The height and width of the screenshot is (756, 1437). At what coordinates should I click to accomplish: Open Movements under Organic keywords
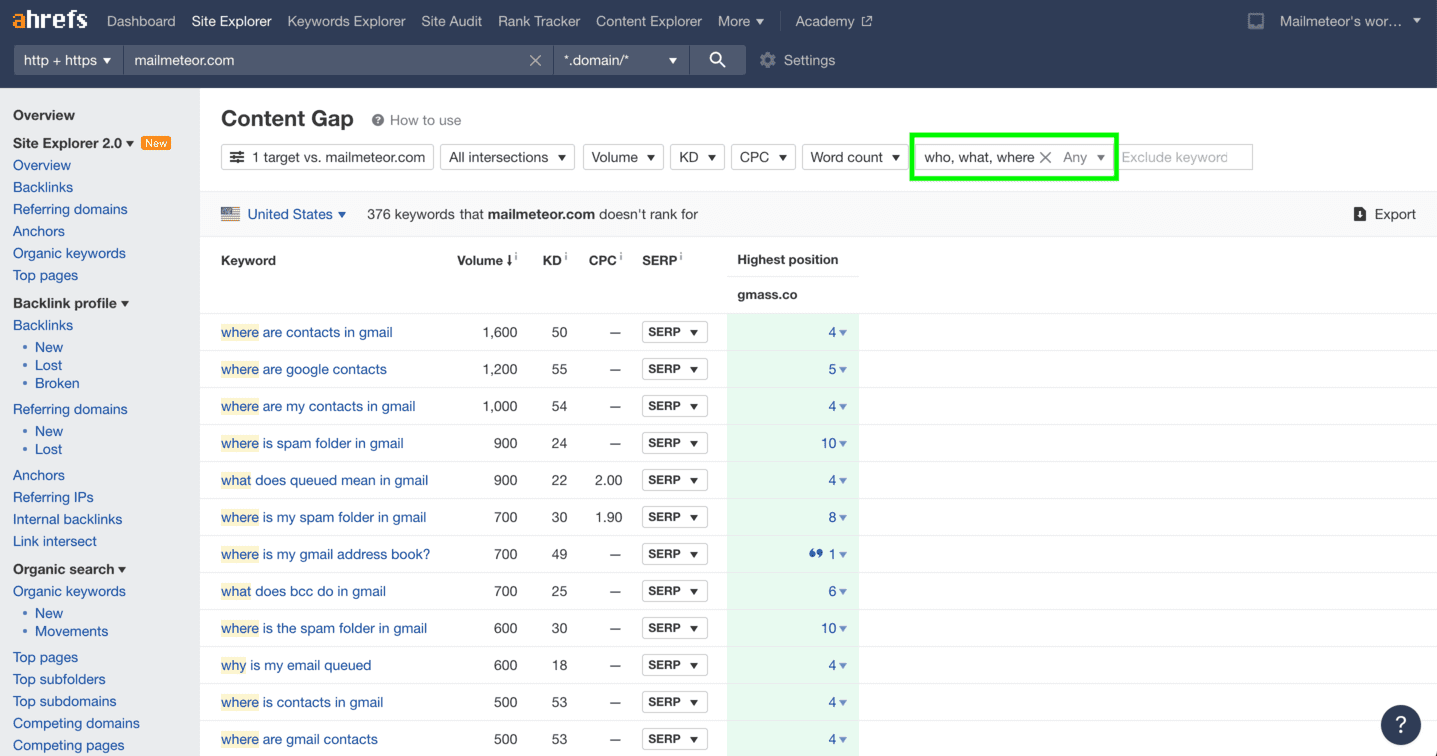point(71,631)
